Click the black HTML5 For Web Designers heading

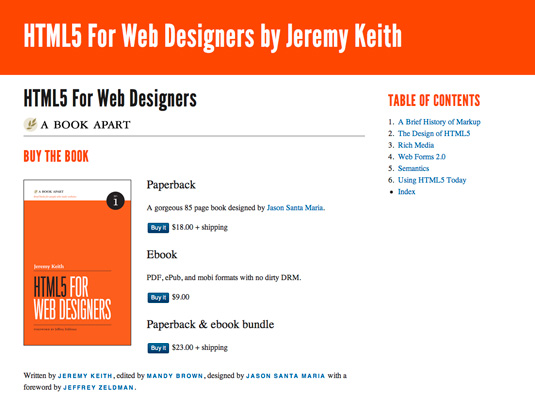point(110,98)
